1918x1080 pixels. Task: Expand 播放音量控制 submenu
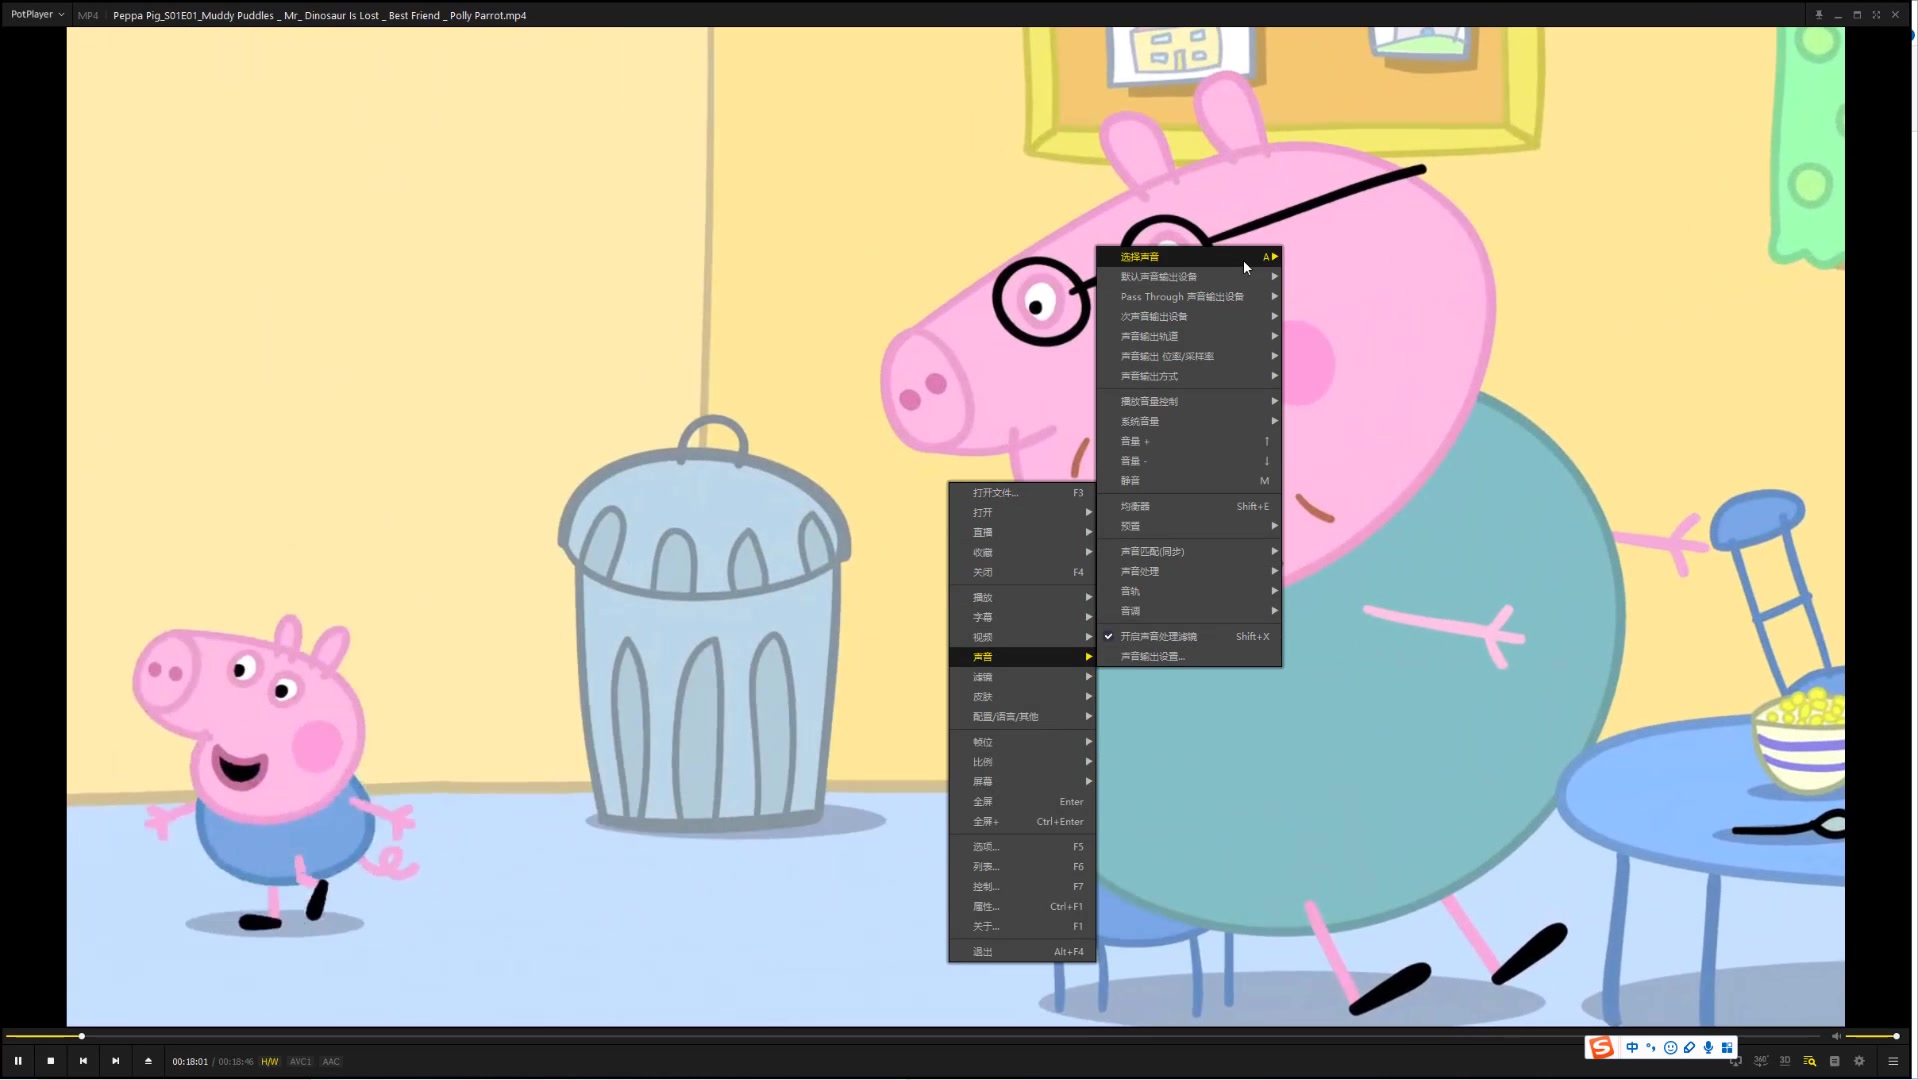point(1189,402)
